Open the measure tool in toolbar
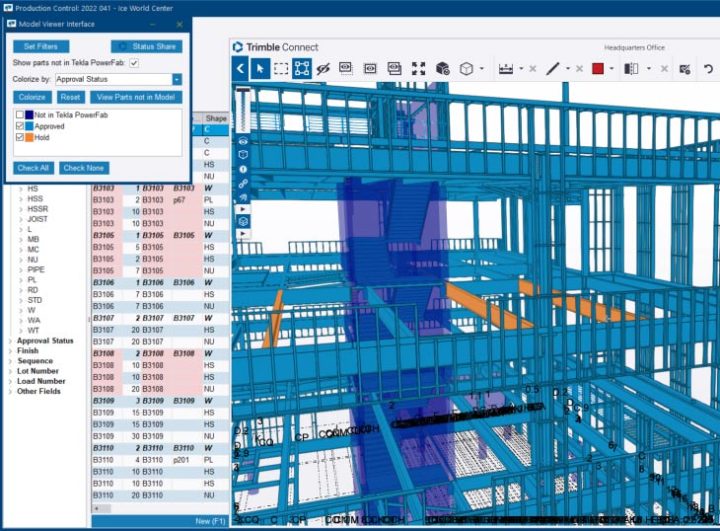This screenshot has height=531, width=720. [506, 69]
